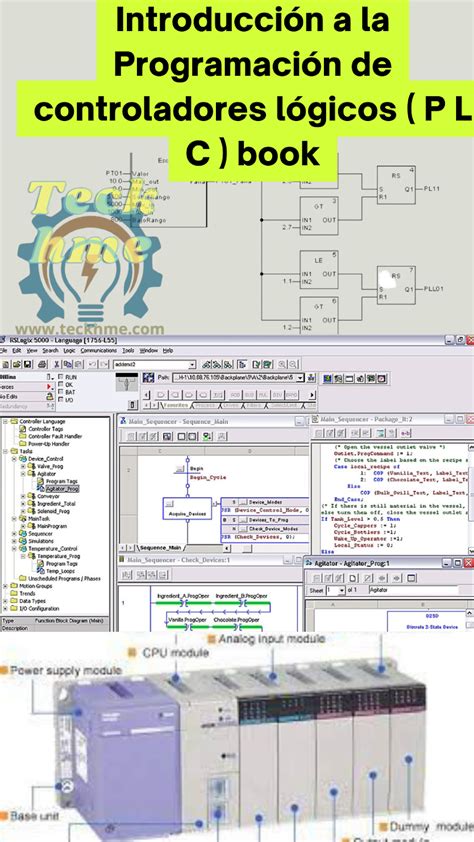Screen dimensions: 474x842
Task: Click the Paste toolbar icon
Action: click(x=78, y=365)
